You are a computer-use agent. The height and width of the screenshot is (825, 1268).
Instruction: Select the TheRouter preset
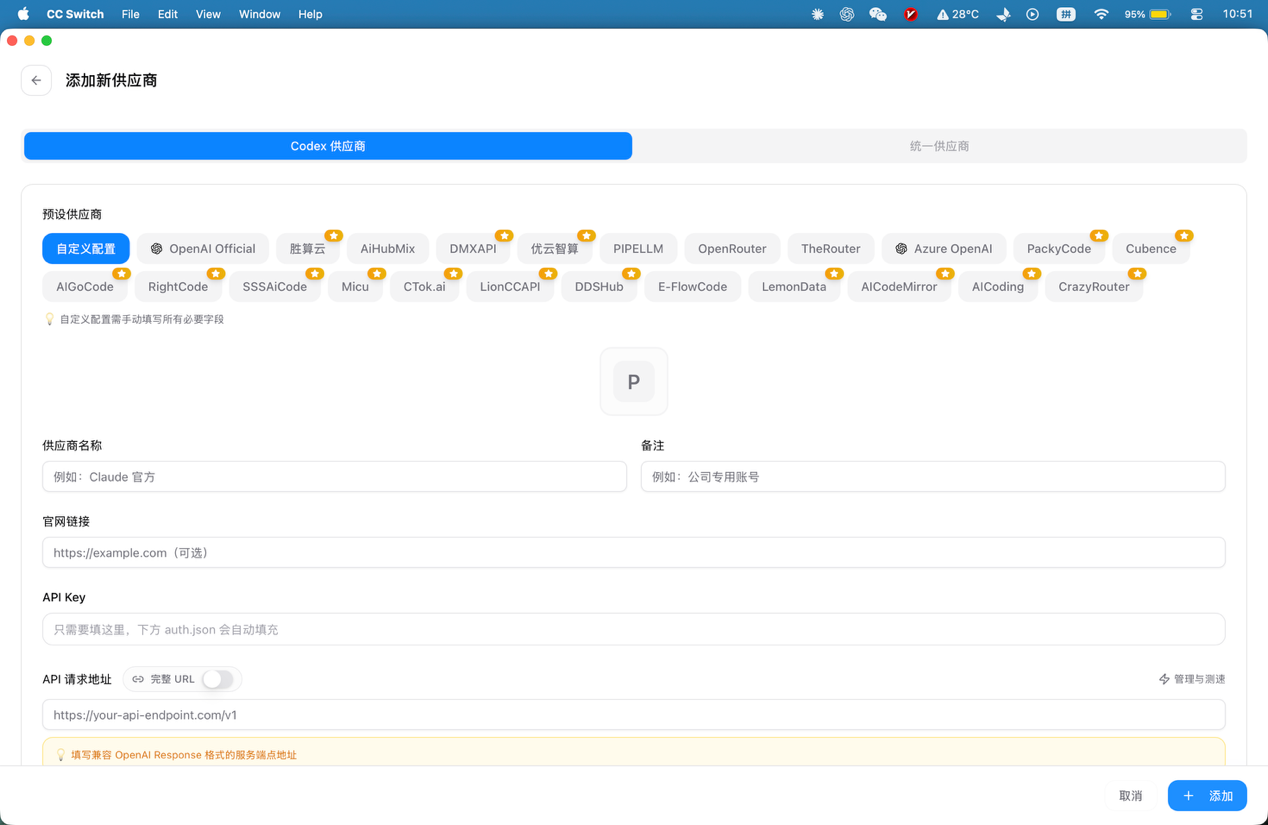[831, 249]
